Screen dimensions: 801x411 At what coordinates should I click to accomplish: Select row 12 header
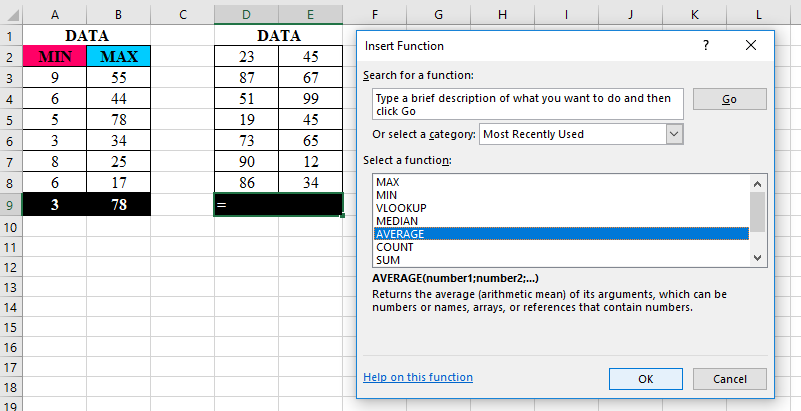pyautogui.click(x=11, y=268)
